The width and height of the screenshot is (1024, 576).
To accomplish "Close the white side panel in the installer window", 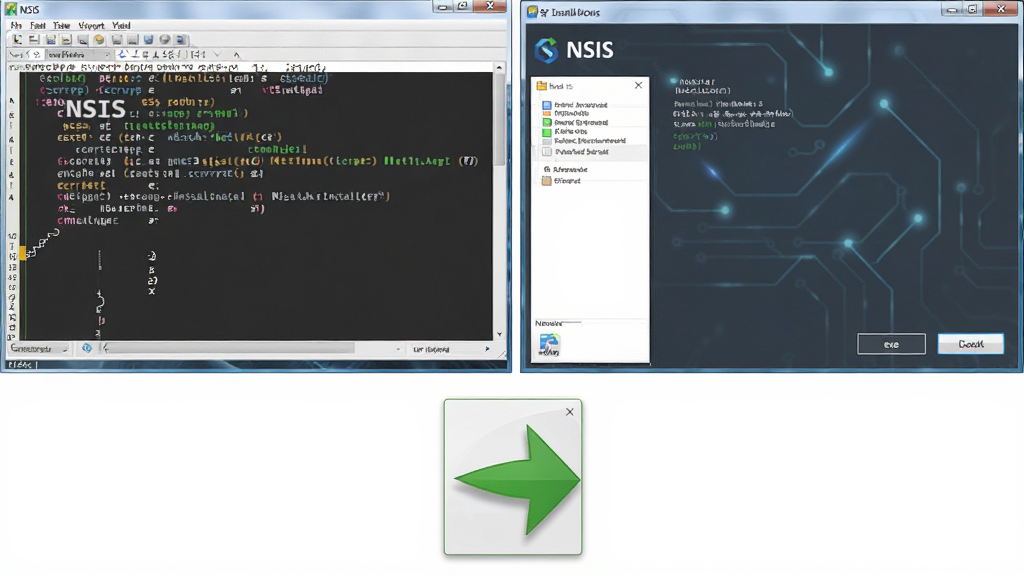I will [639, 85].
